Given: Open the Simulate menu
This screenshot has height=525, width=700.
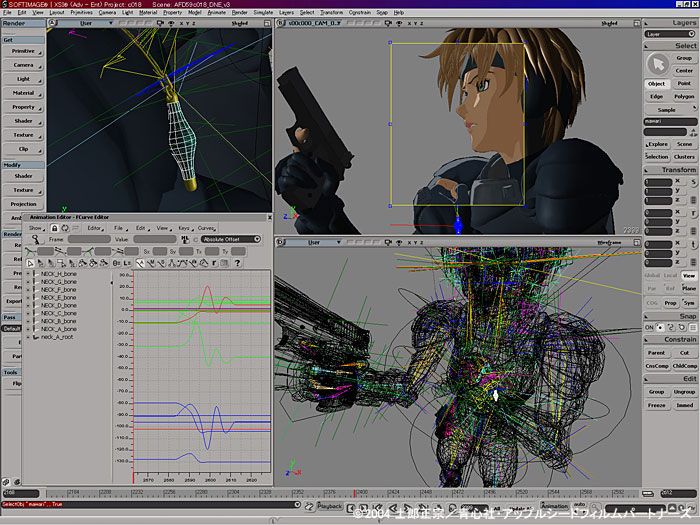Looking at the screenshot, I should (263, 12).
